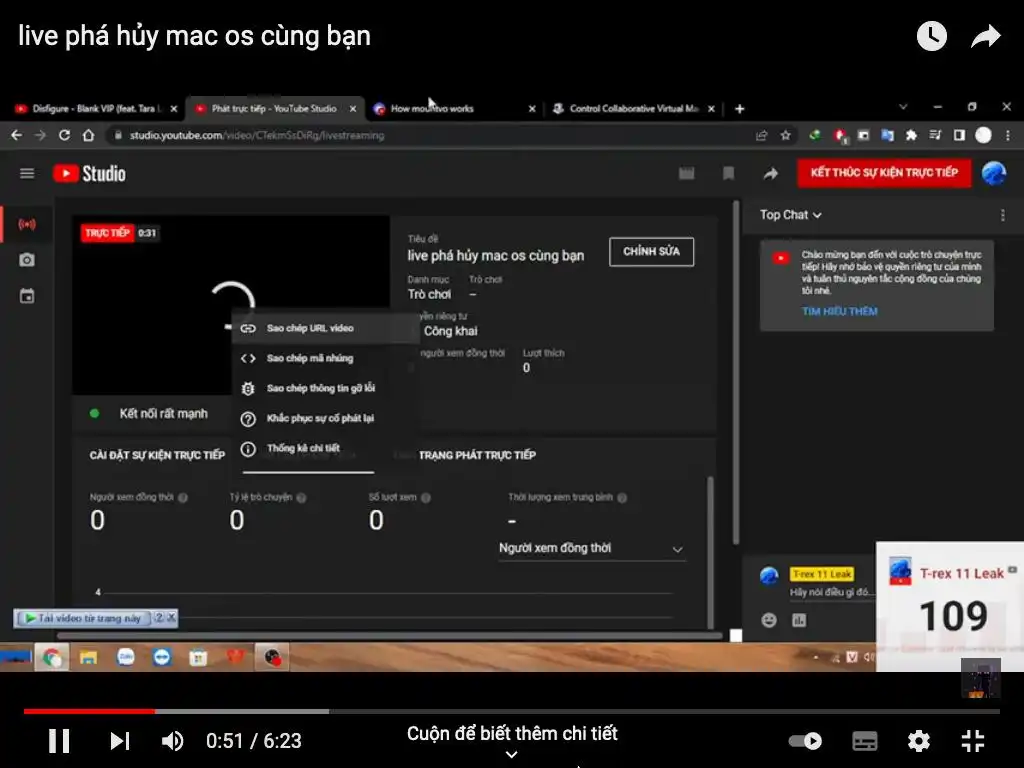Click the studio.youtube.com address bar

pos(431,135)
